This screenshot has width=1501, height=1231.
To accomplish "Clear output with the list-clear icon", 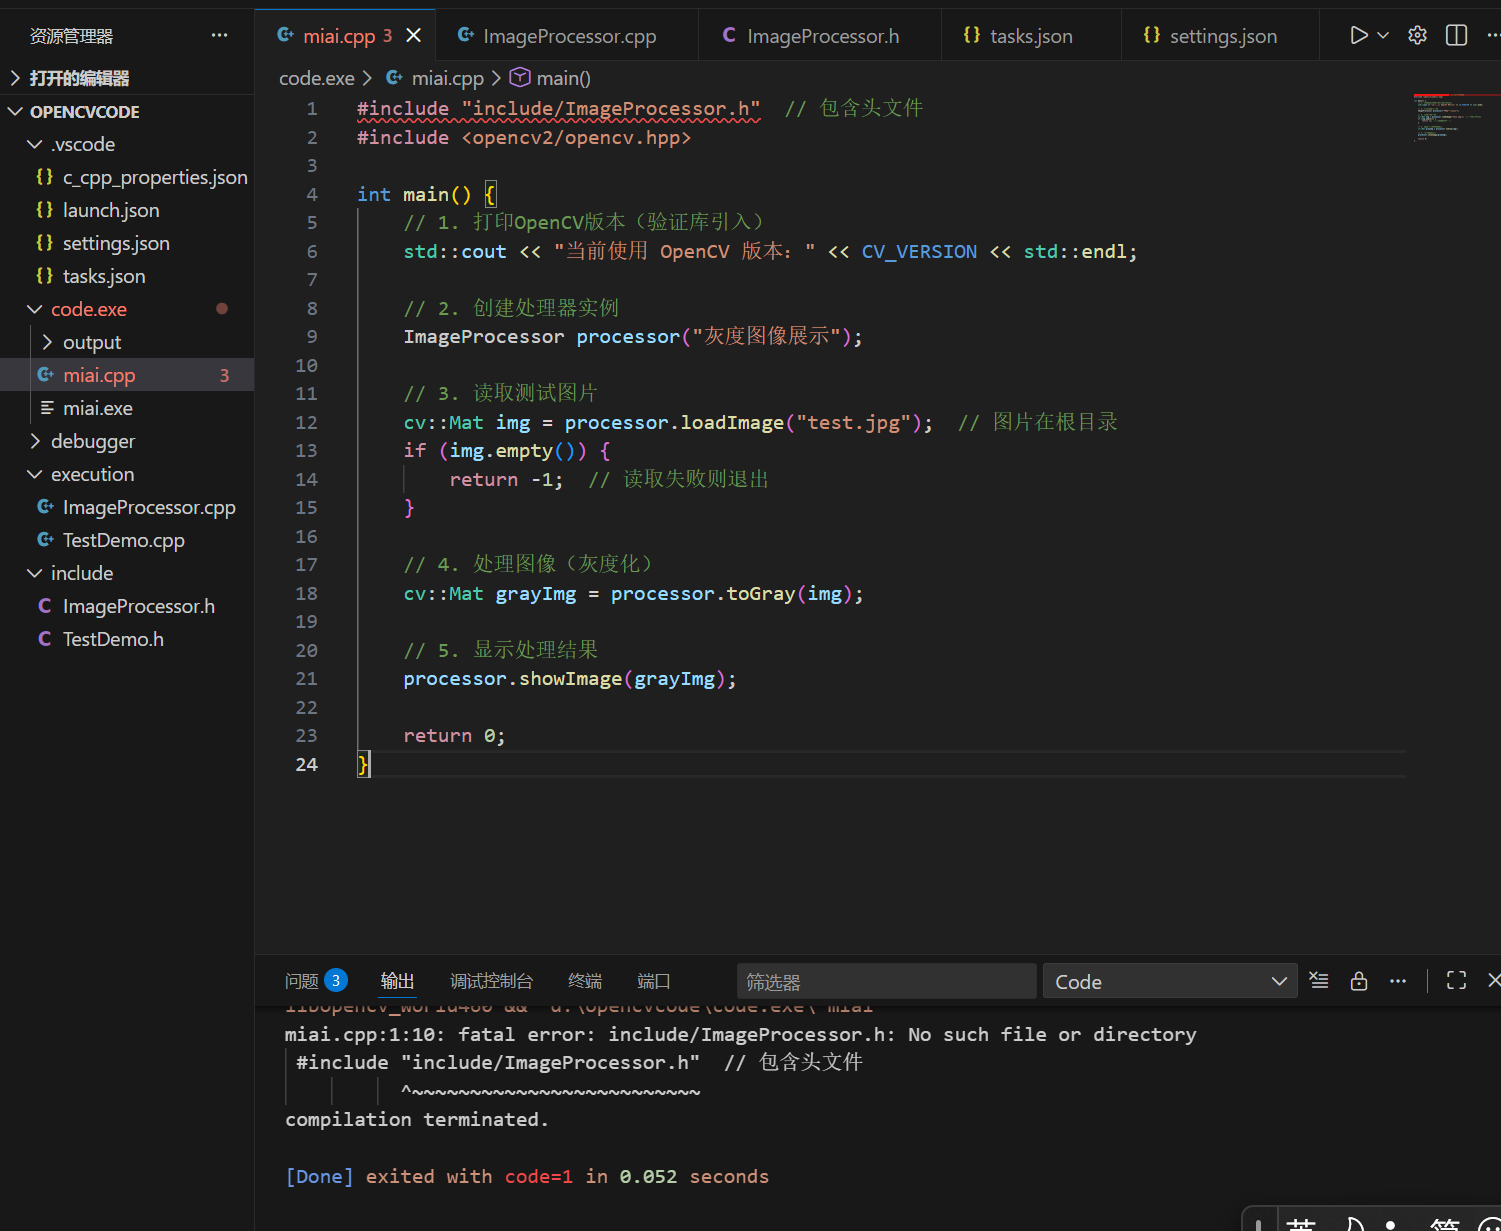I will click(1319, 981).
